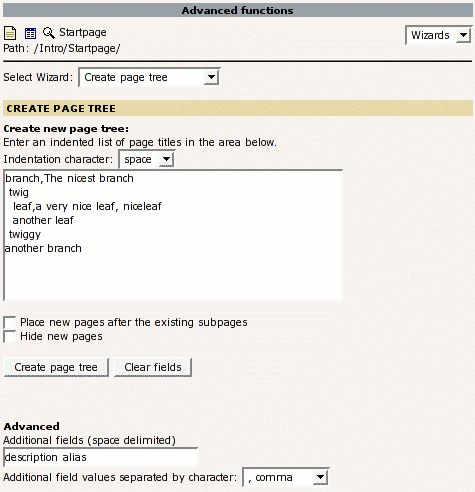Open the field value separator comma dropdown
Image resolution: width=475 pixels, height=492 pixels.
pos(286,477)
